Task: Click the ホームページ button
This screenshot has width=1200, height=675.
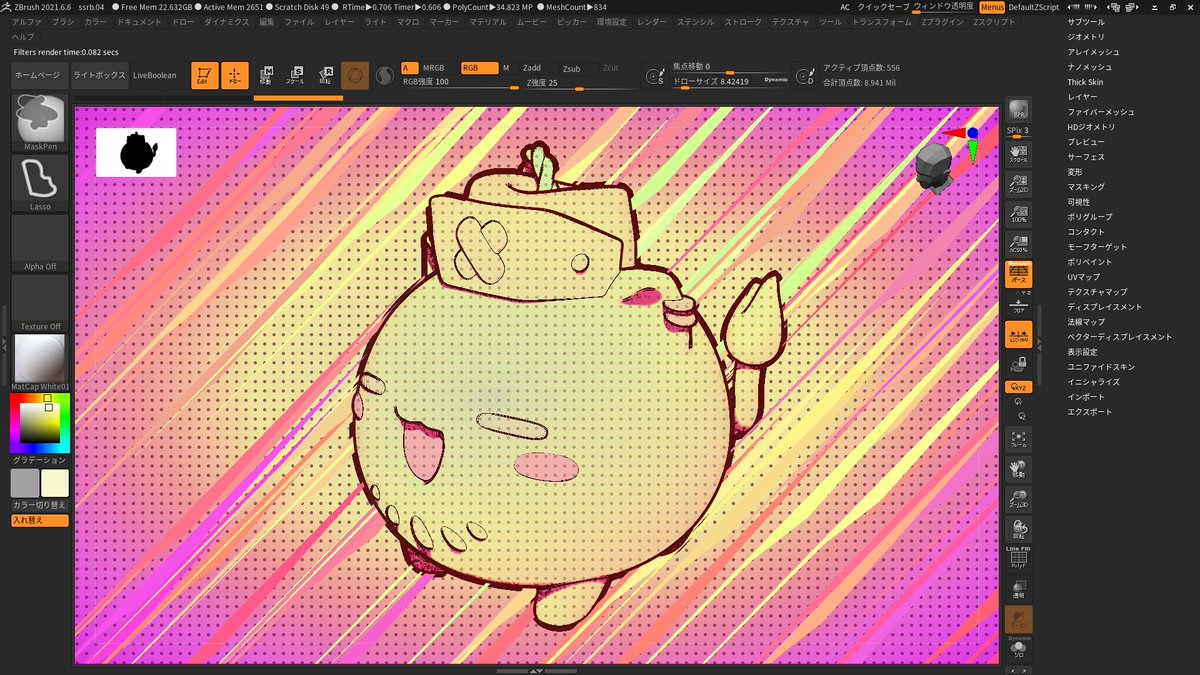Action: (x=38, y=75)
